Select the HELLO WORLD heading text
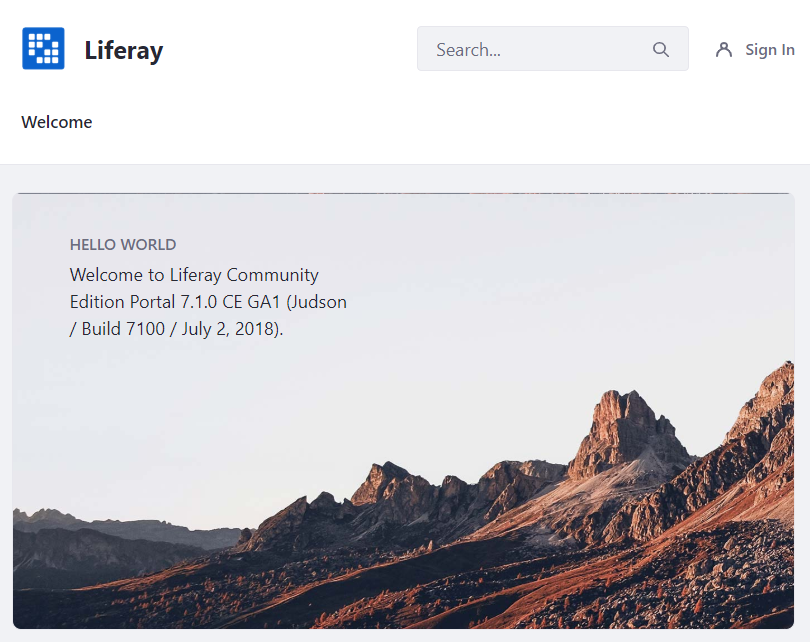Screen dimensions: 810x642 tap(123, 245)
